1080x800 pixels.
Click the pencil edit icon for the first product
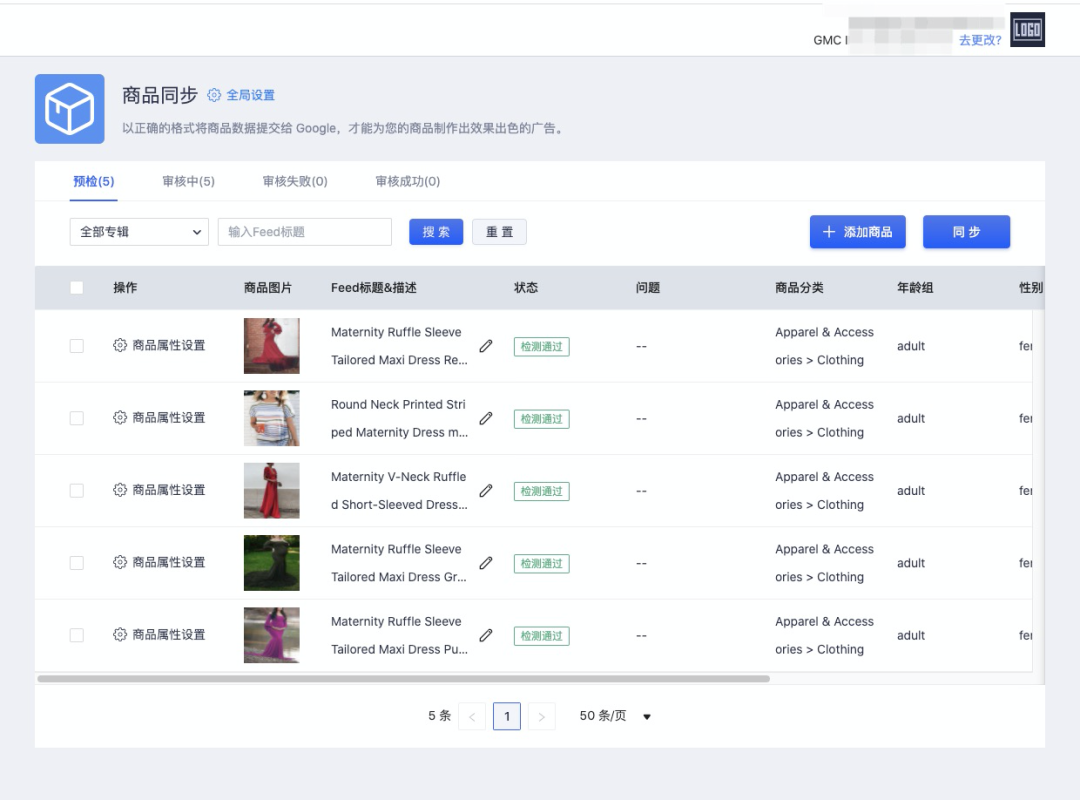pos(486,346)
